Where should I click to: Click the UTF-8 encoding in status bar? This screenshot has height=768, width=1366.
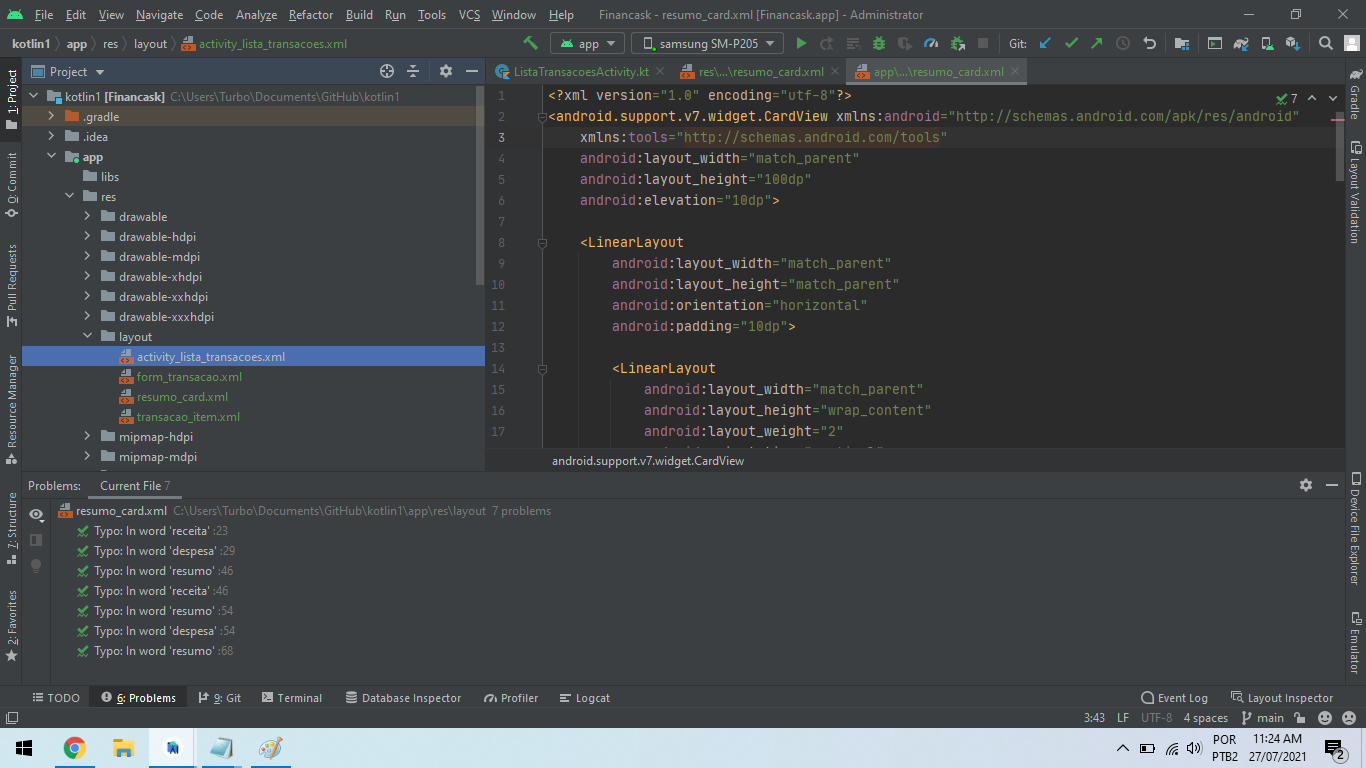point(1156,718)
